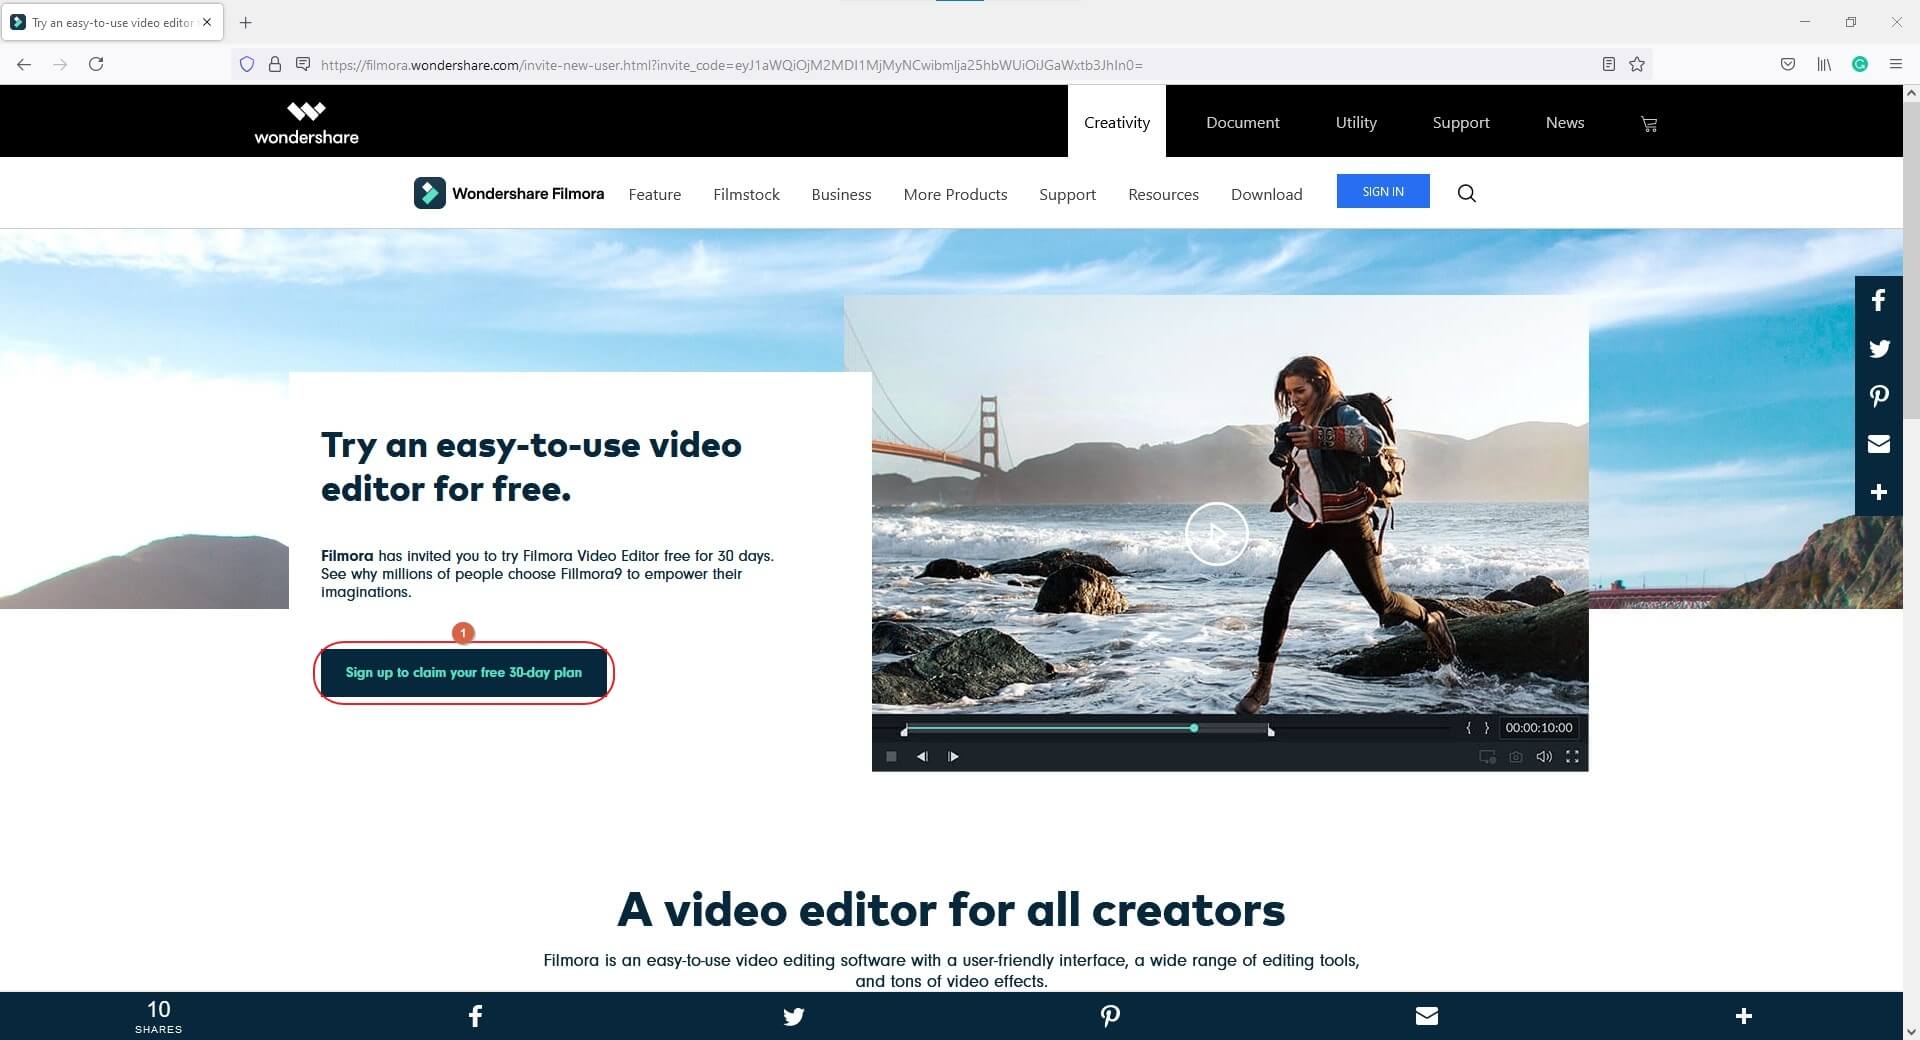Select the Creativity tab
The image size is (1920, 1040).
click(1117, 122)
